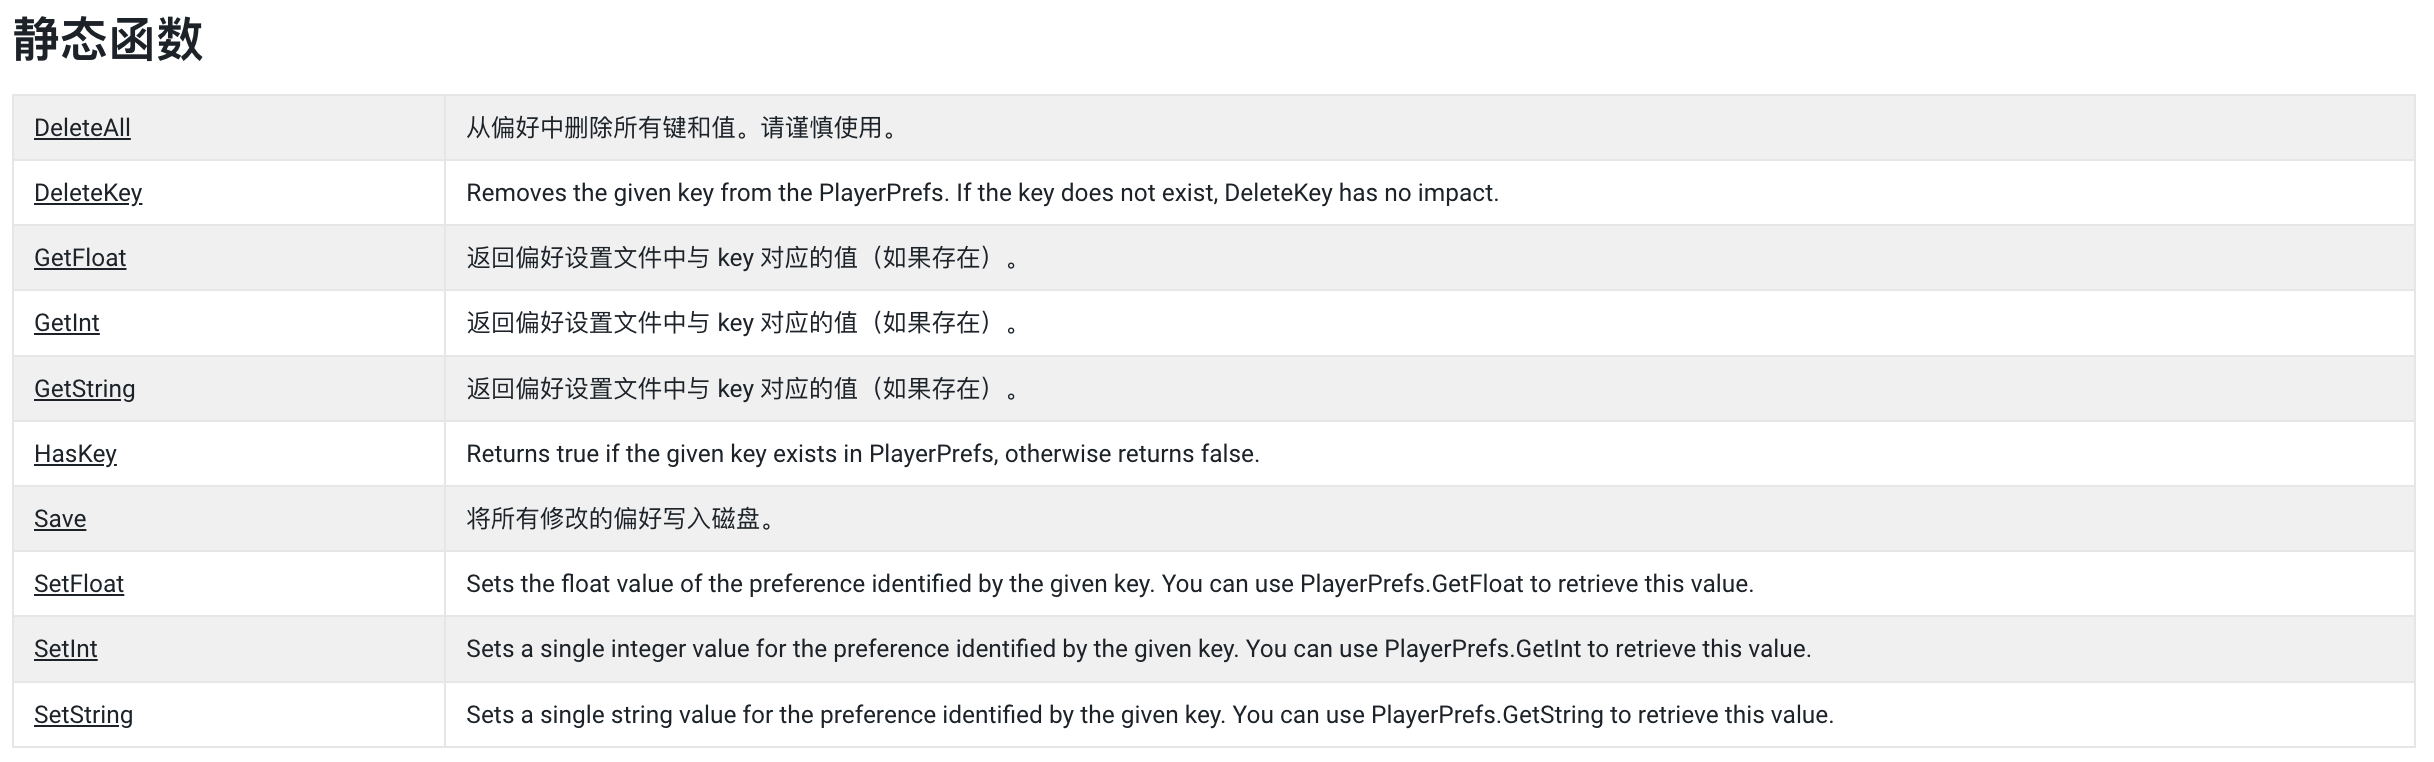Open the Save function link
This screenshot has width=2434, height=762.
(x=60, y=519)
